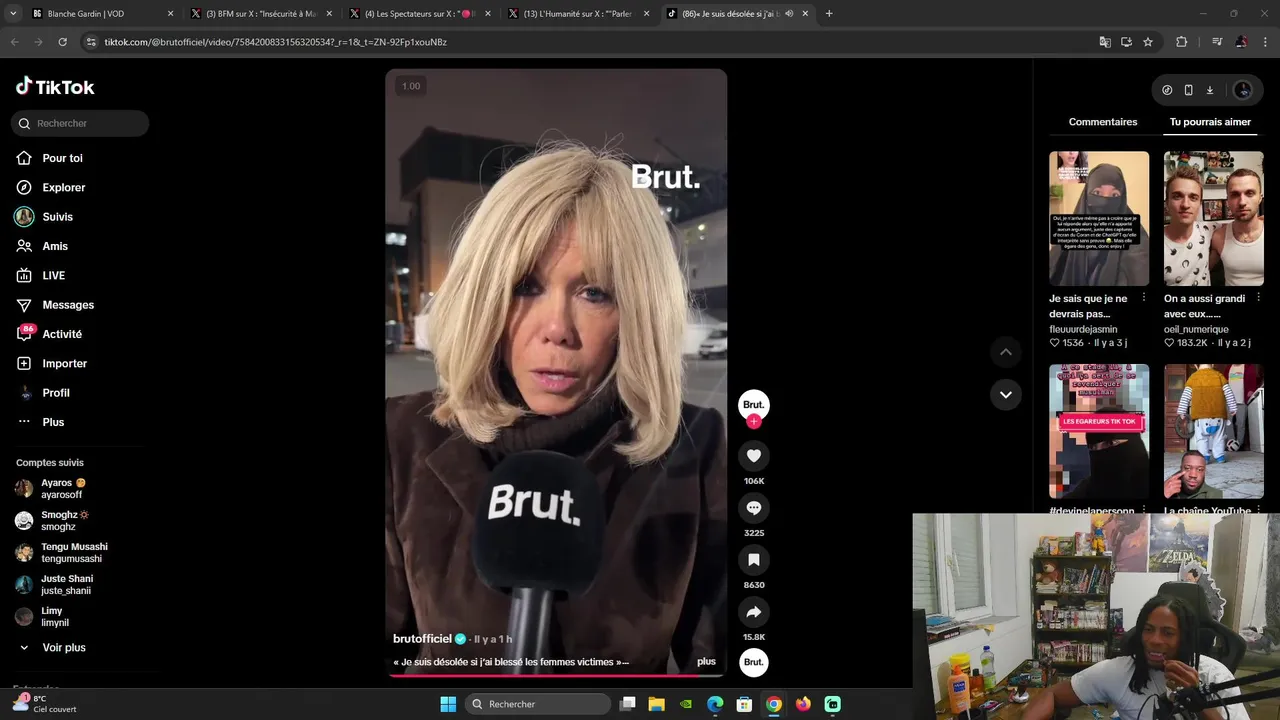The image size is (1280, 720).
Task: Share the video with arrow icon
Action: (754, 612)
